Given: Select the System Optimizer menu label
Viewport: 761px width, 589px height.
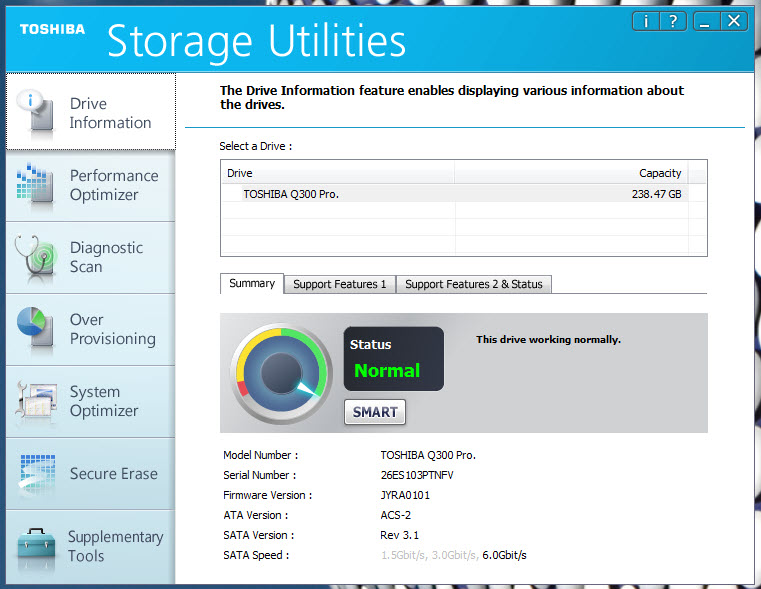Looking at the screenshot, I should 104,401.
